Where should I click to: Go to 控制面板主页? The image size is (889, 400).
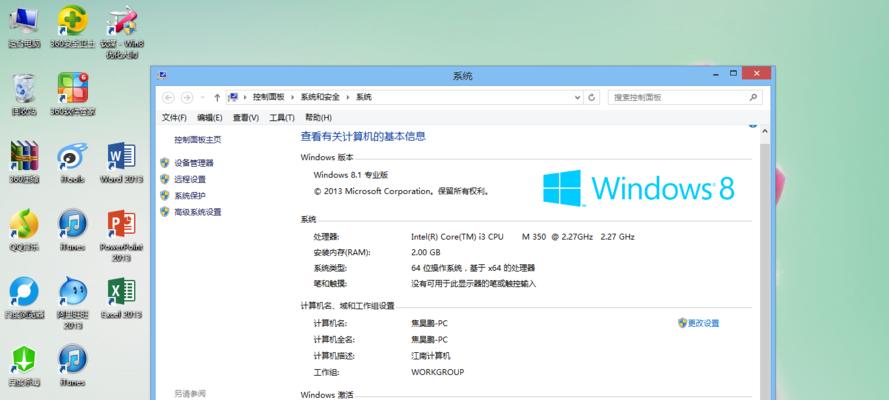[x=197, y=140]
